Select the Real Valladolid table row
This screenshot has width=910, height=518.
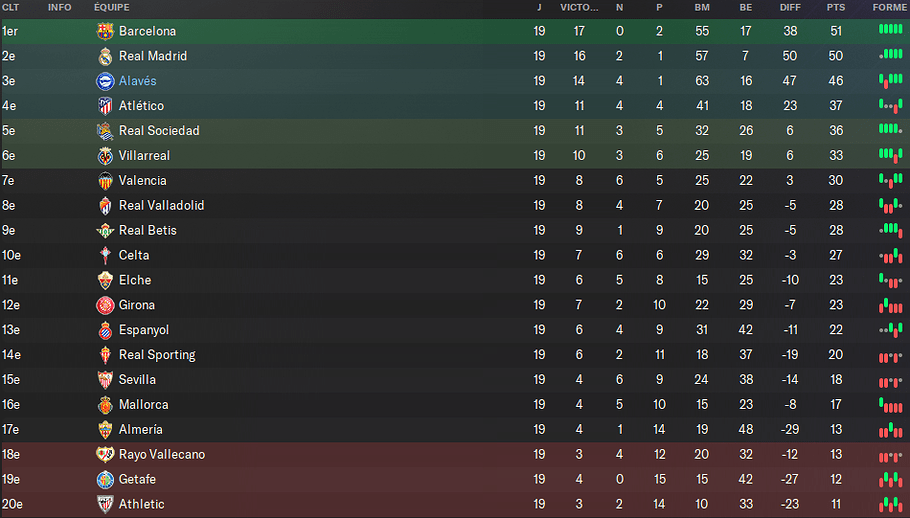click(455, 206)
